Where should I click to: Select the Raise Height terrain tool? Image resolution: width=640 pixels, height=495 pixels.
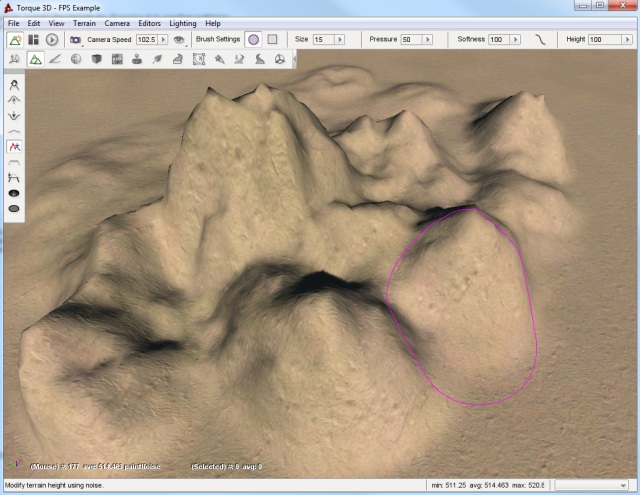click(15, 100)
